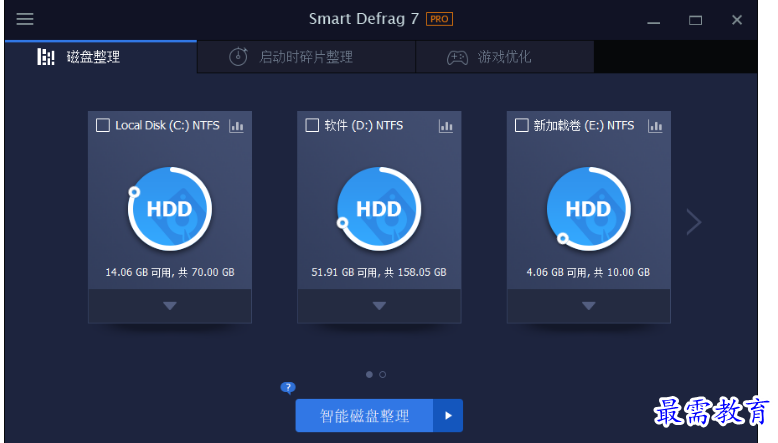
Task: Open the 启动时碎片整理 tab
Action: [x=306, y=57]
